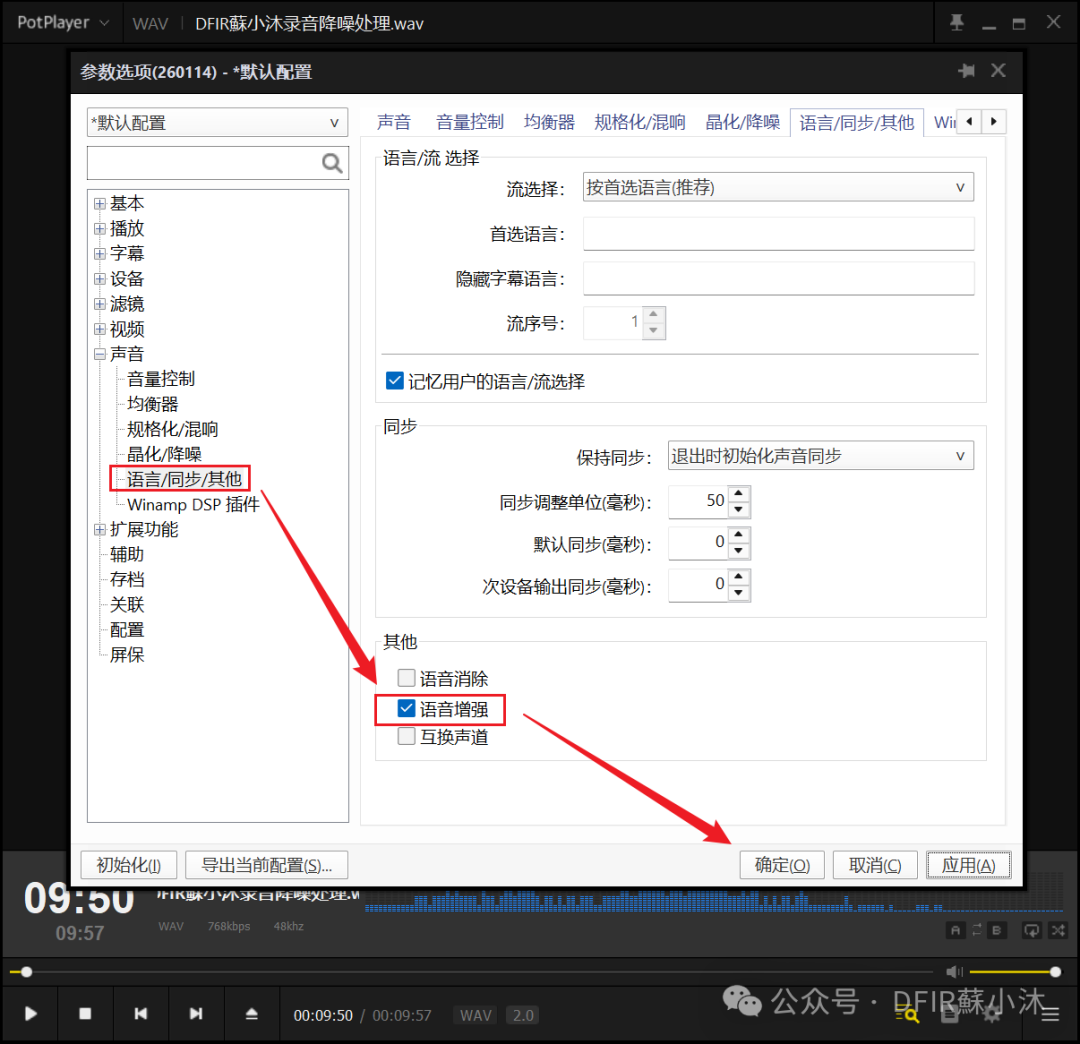Skip to the previous track

141,1014
